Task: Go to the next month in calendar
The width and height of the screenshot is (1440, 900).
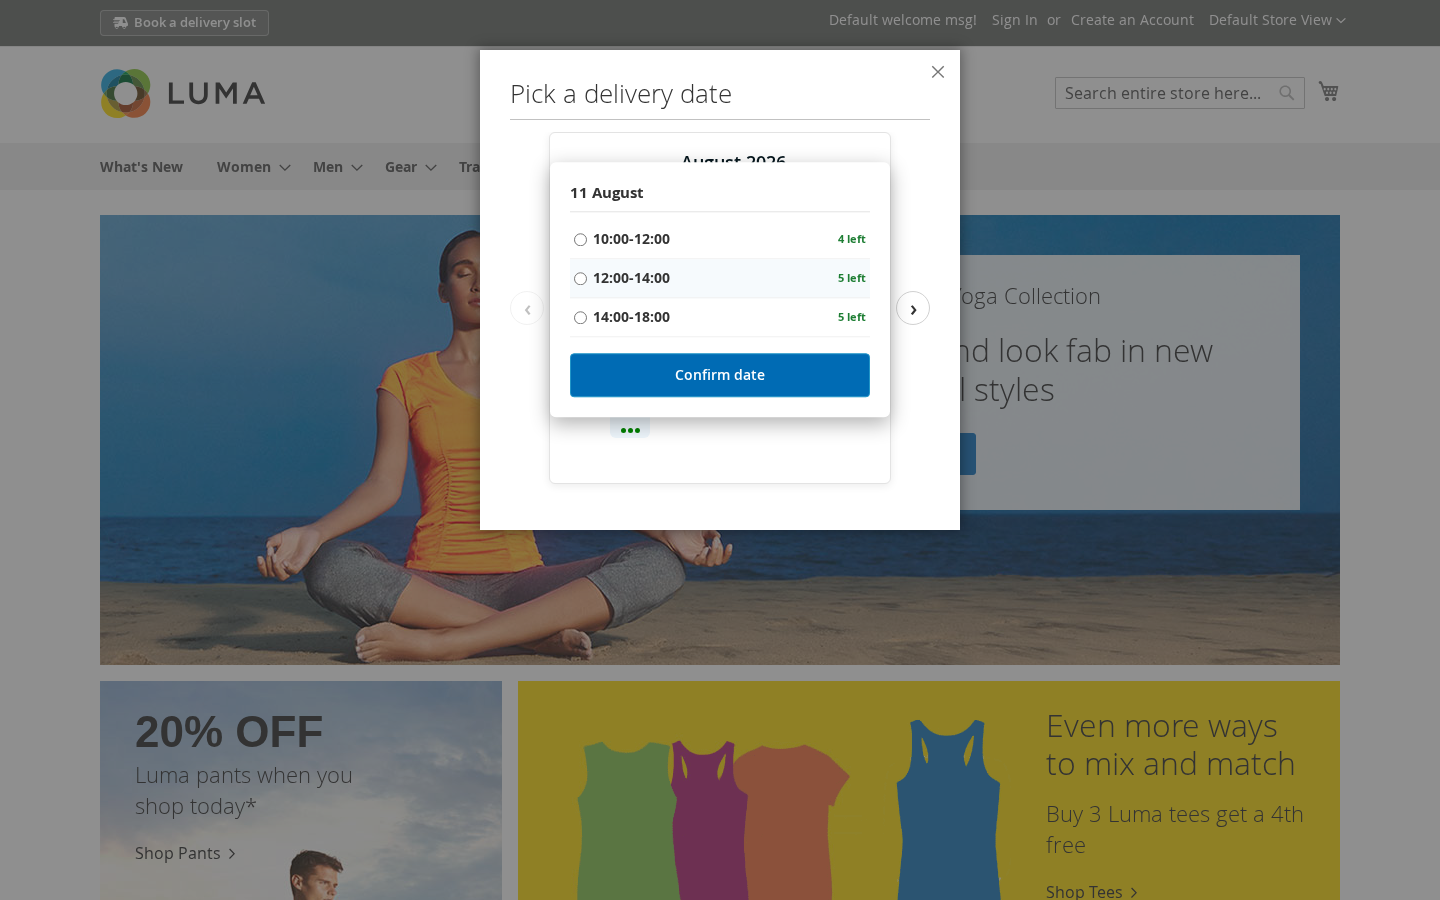Action: click(x=913, y=308)
